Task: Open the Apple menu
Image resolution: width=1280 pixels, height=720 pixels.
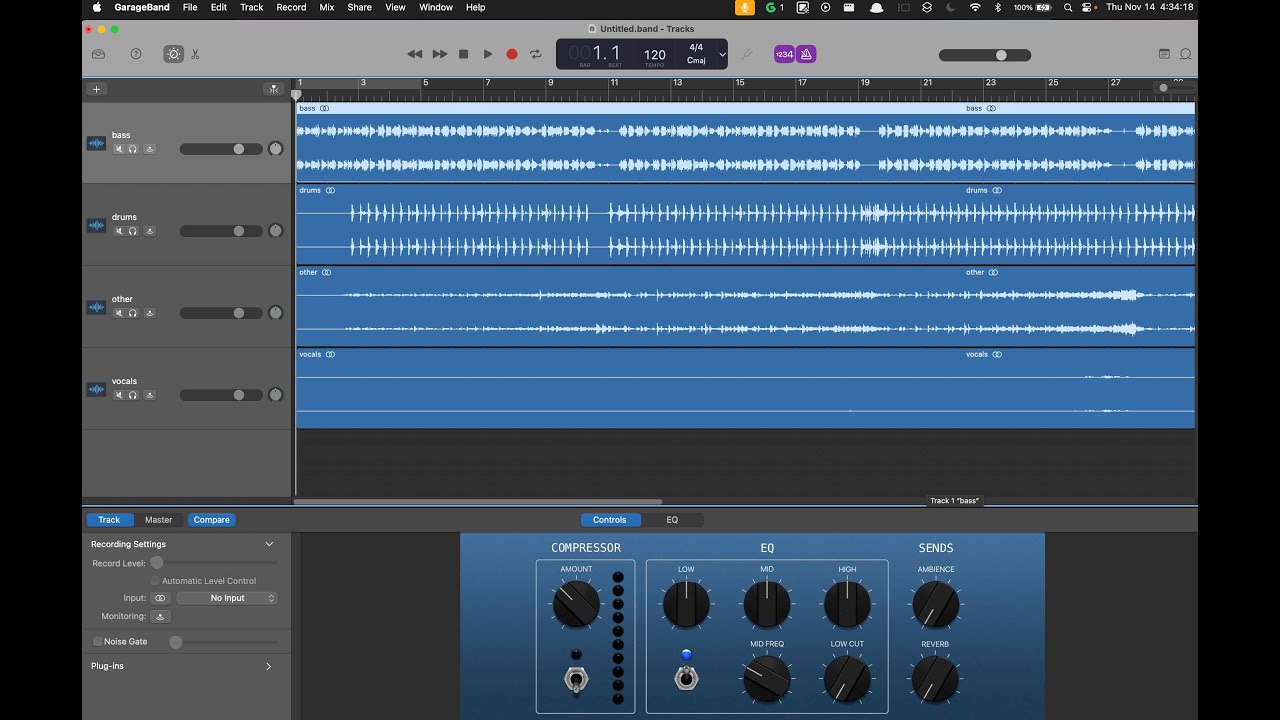Action: [x=97, y=7]
